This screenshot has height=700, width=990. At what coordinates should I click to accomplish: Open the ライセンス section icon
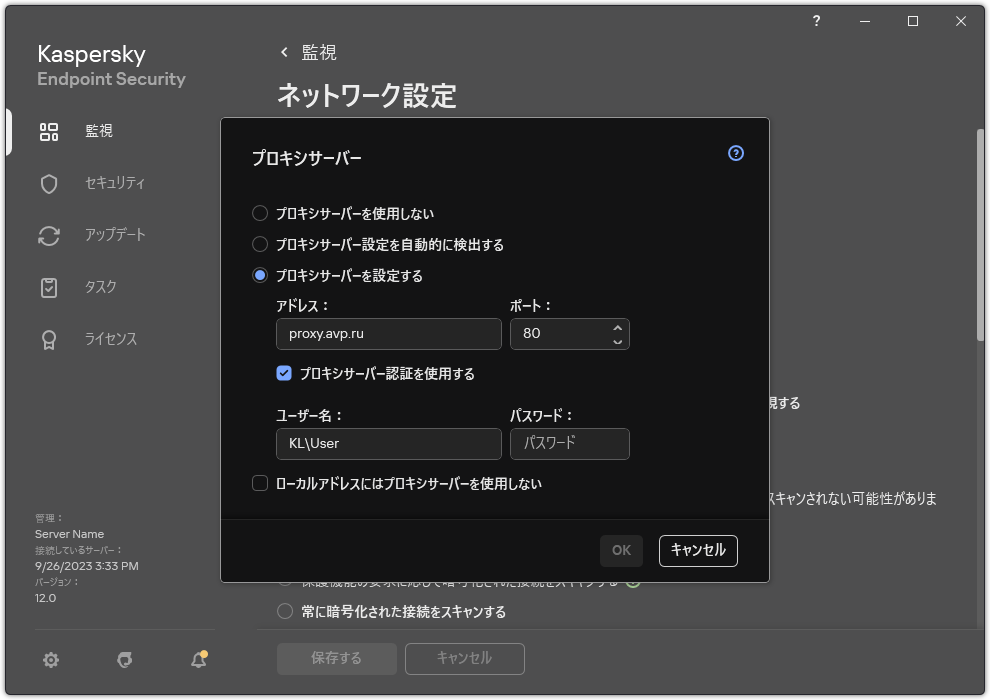49,339
